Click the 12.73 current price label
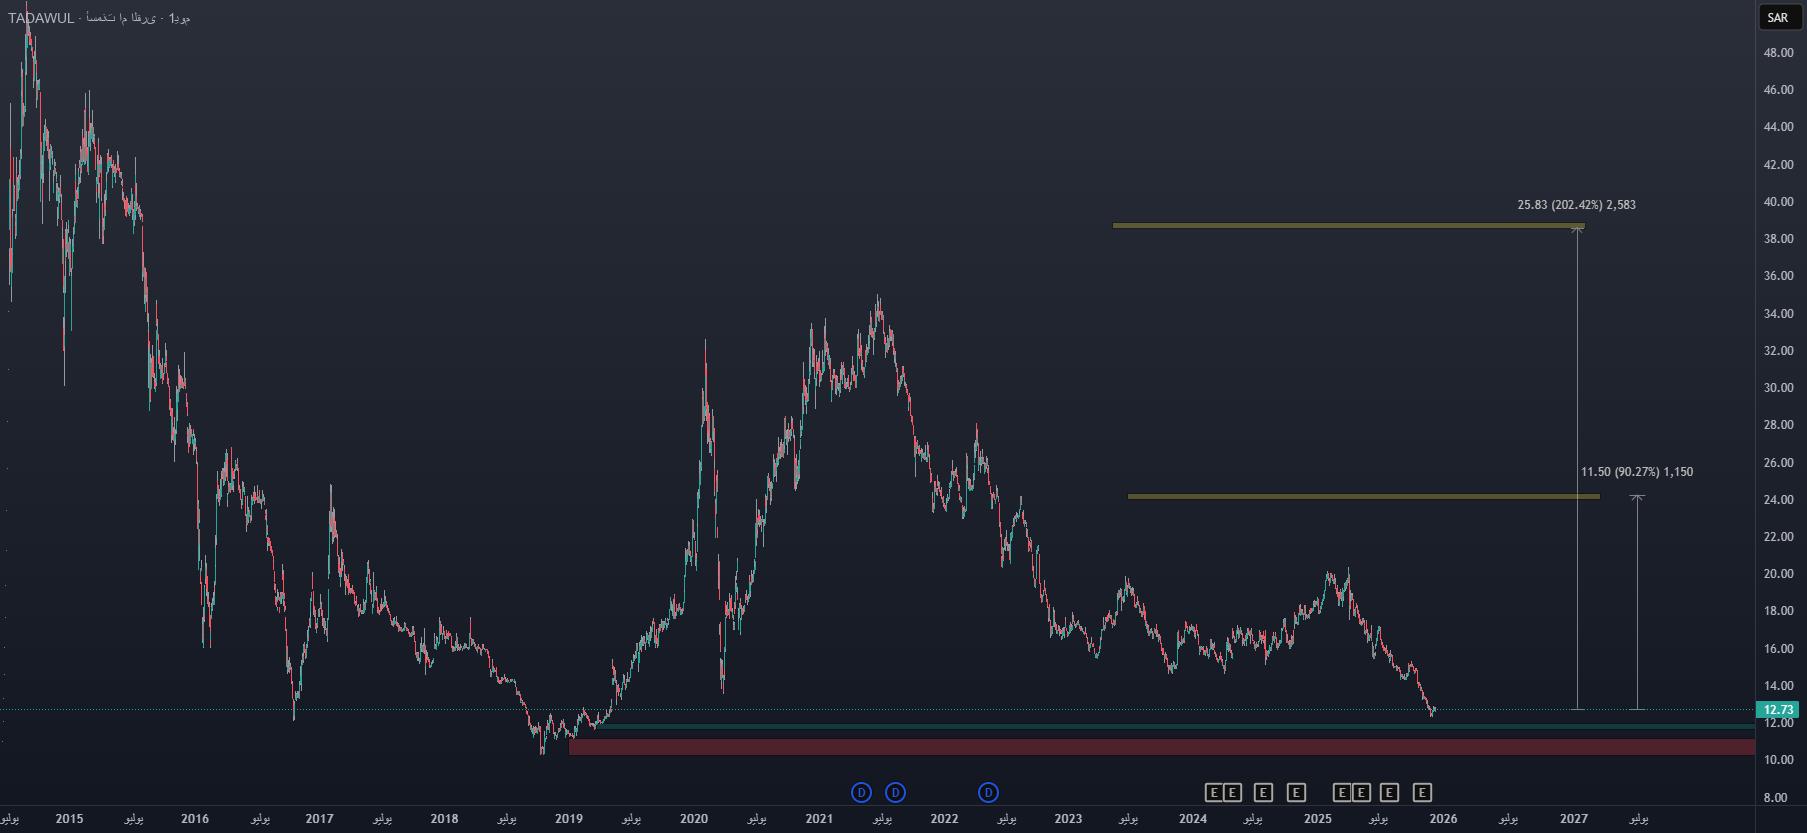Viewport: 1807px width, 833px height. [1777, 710]
